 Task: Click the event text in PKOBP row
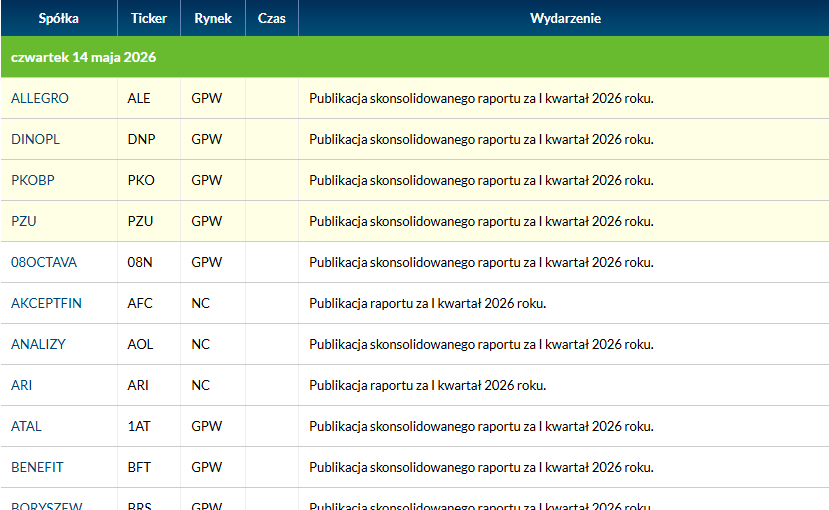[x=481, y=180]
